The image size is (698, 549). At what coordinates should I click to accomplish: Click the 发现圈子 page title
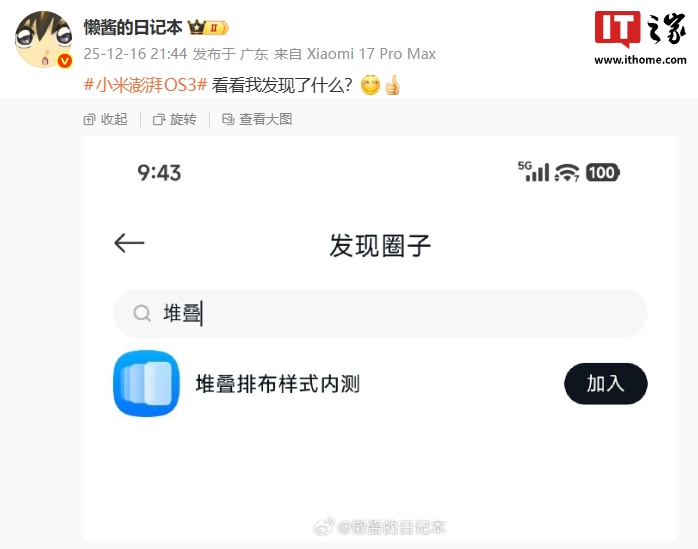pos(380,245)
